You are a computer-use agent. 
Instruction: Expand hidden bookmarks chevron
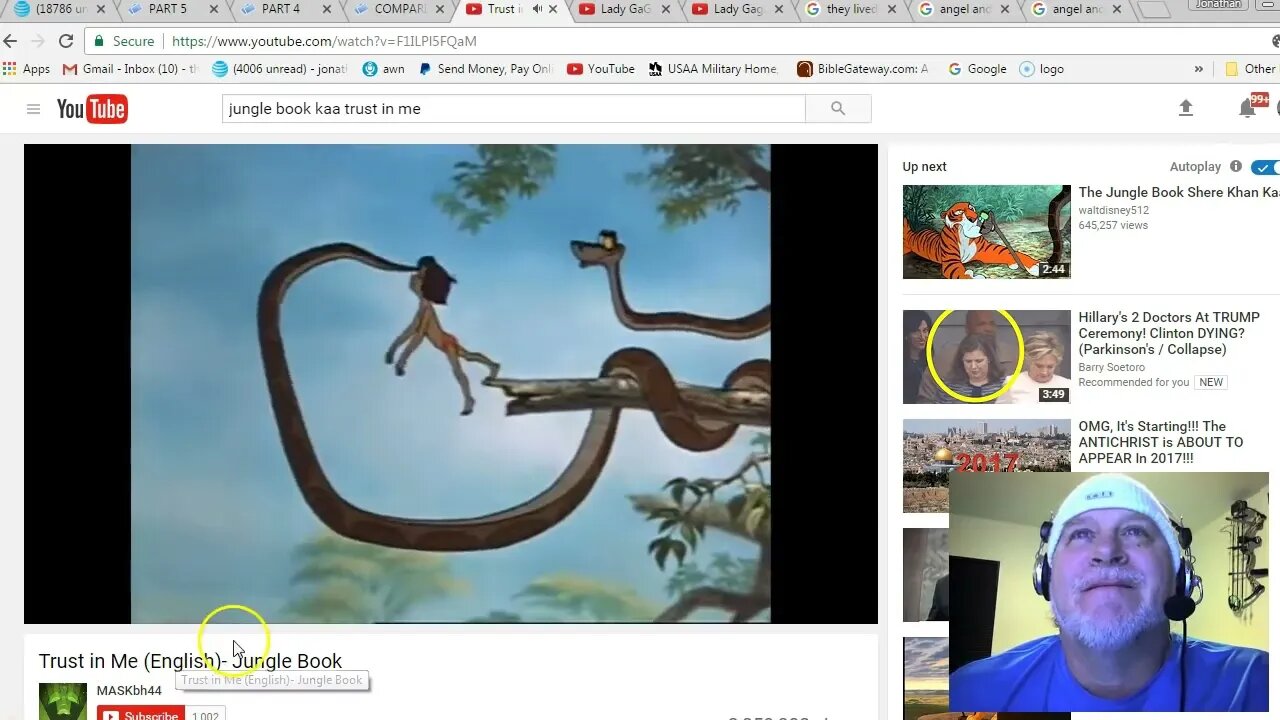[1198, 69]
